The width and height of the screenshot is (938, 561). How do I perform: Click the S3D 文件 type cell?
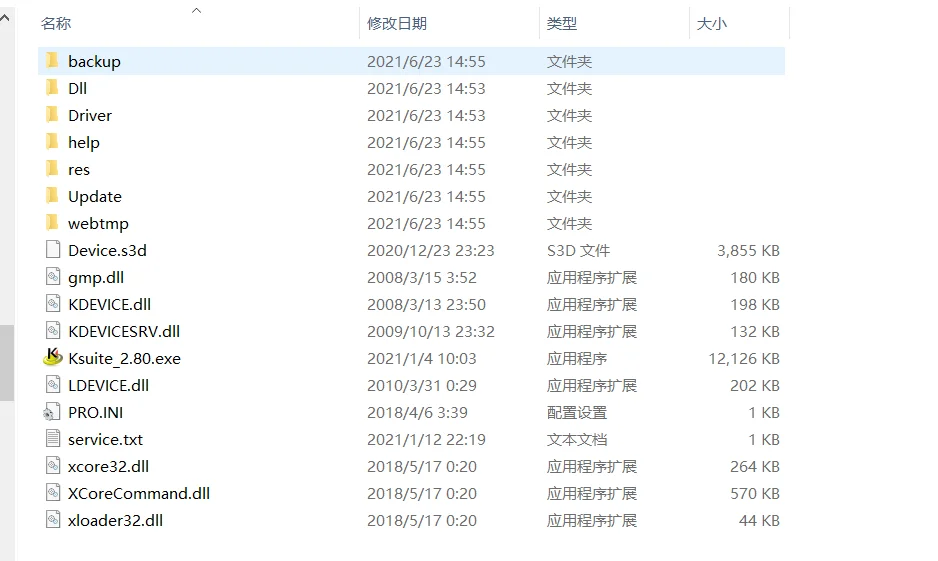pos(578,251)
